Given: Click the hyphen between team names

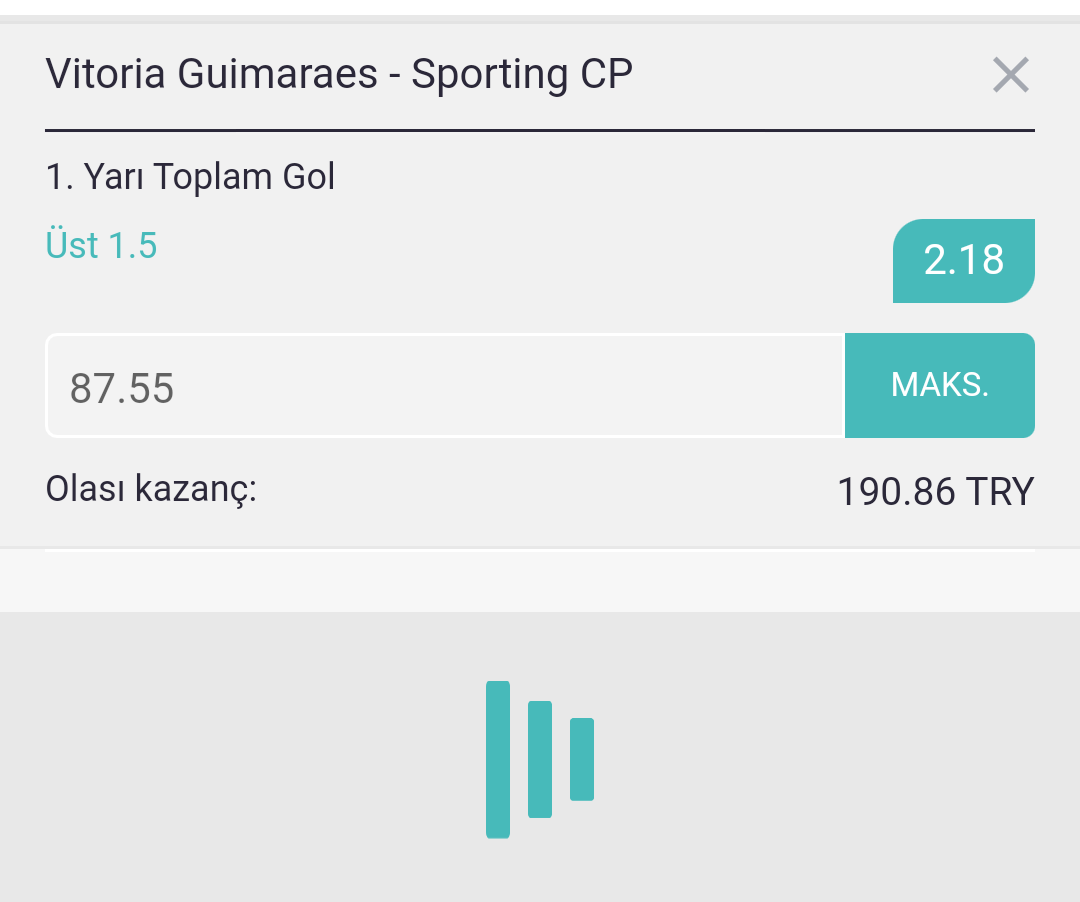Looking at the screenshot, I should (x=395, y=76).
